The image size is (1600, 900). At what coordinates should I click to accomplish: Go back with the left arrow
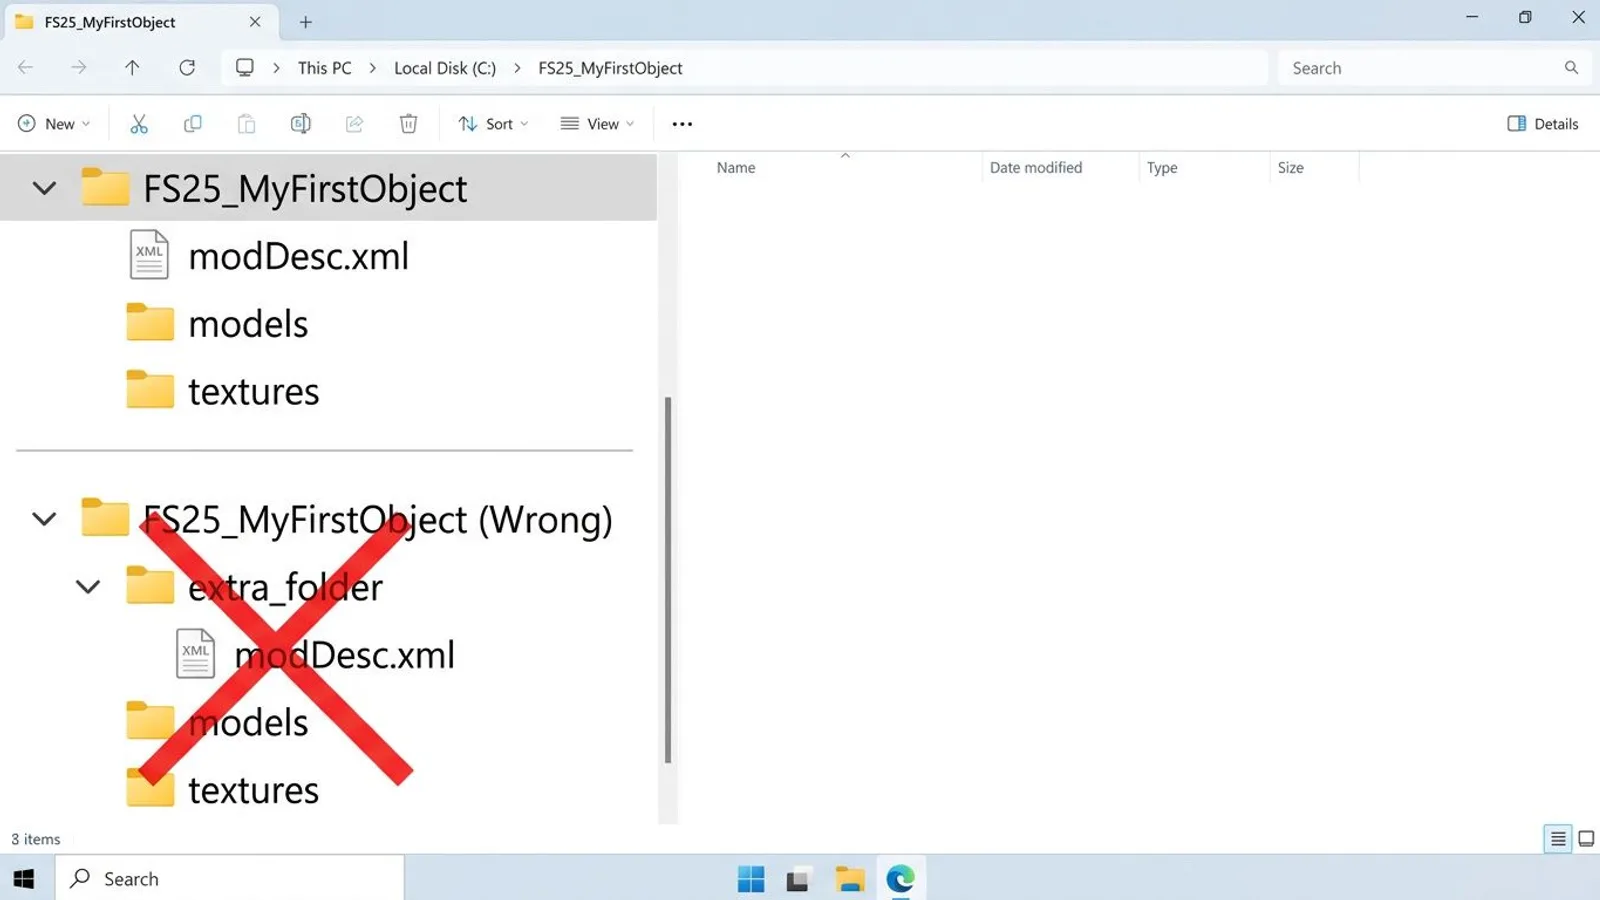click(x=26, y=68)
